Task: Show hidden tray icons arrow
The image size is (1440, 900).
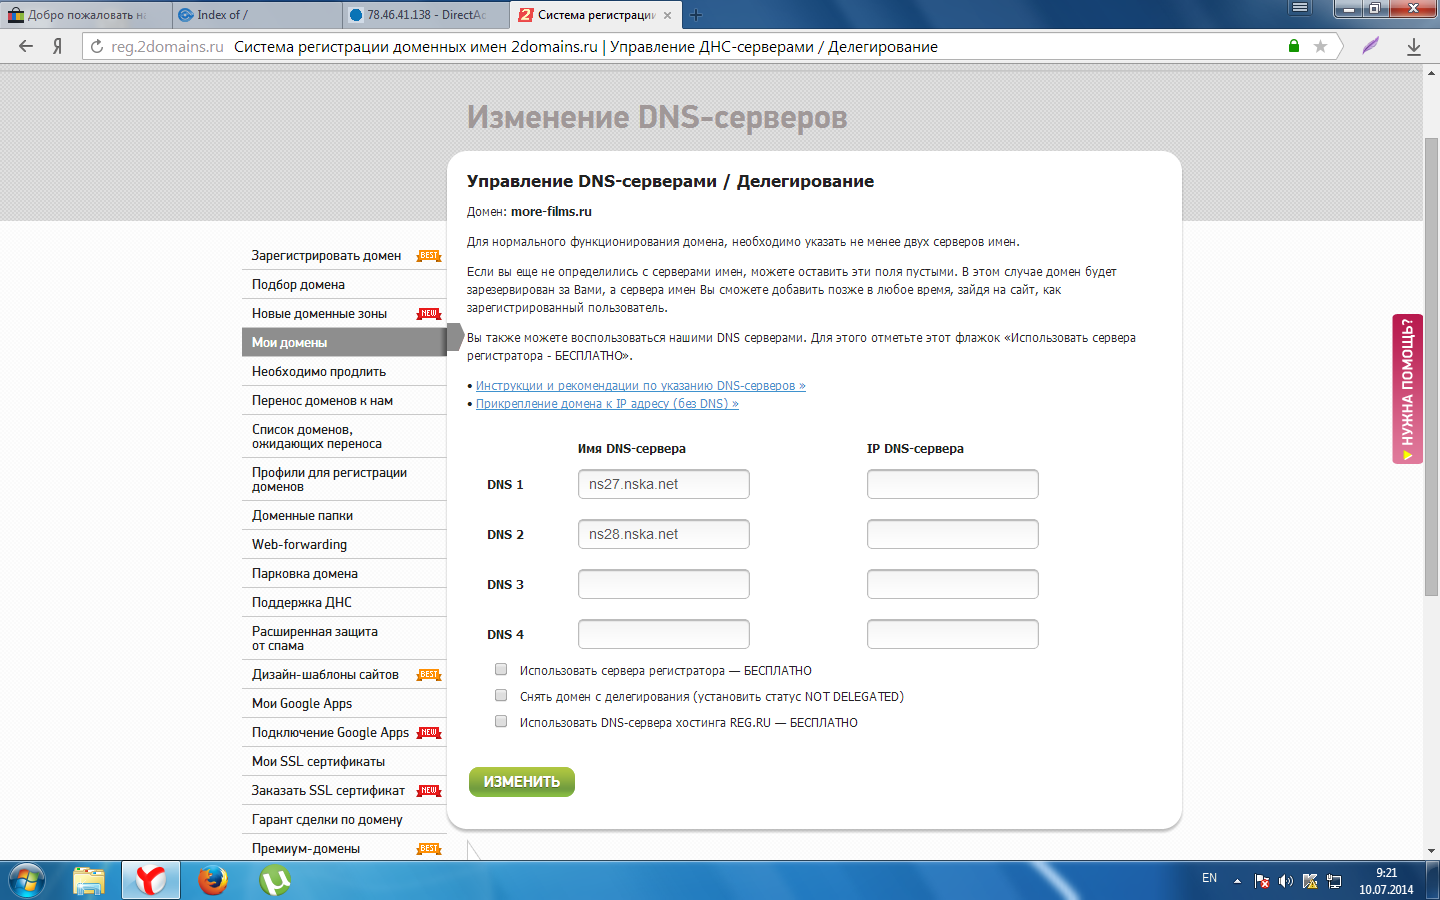Action: tap(1237, 881)
